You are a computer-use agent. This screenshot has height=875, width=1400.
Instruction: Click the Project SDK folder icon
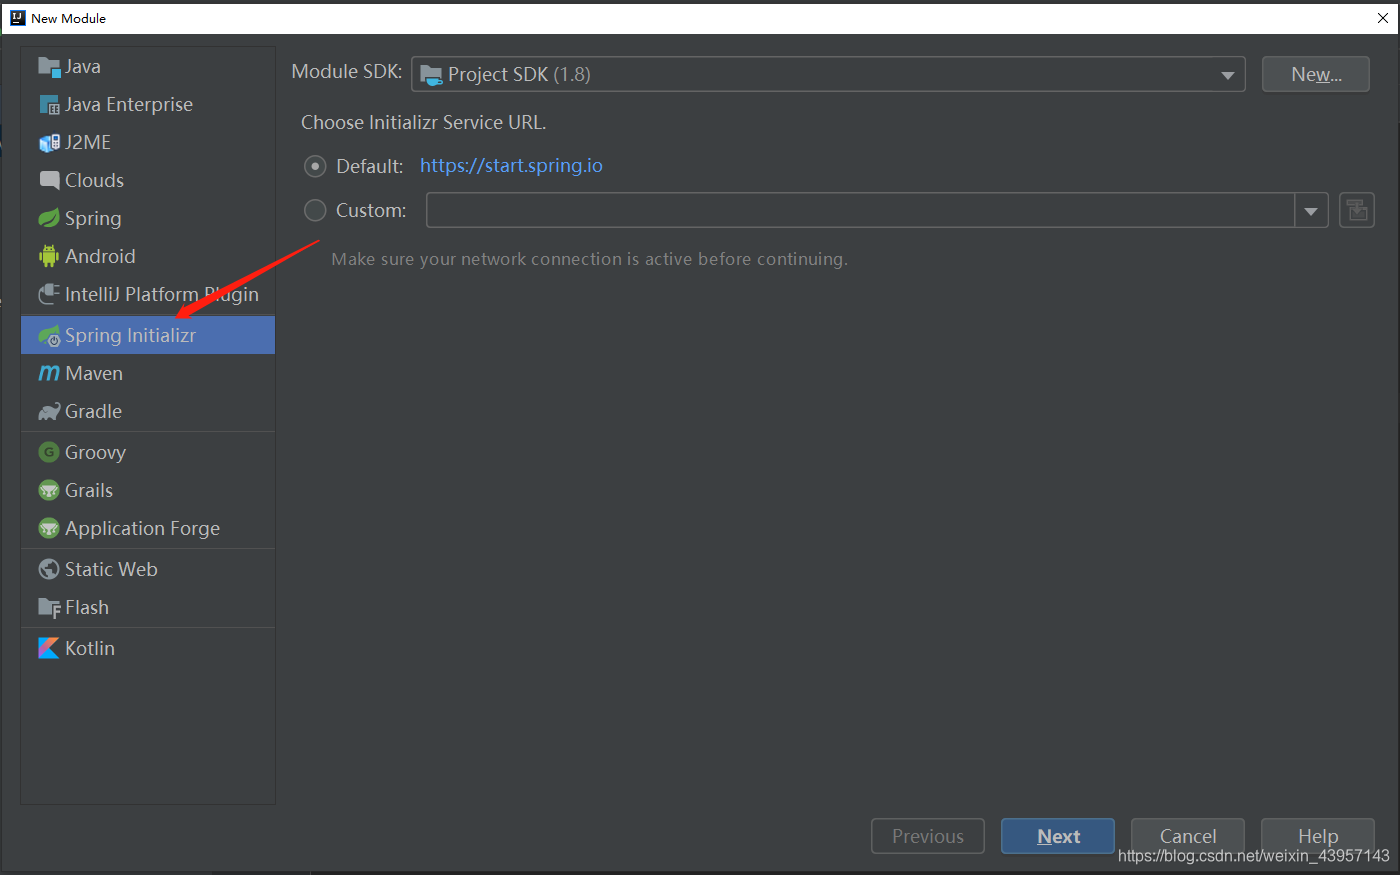[431, 75]
